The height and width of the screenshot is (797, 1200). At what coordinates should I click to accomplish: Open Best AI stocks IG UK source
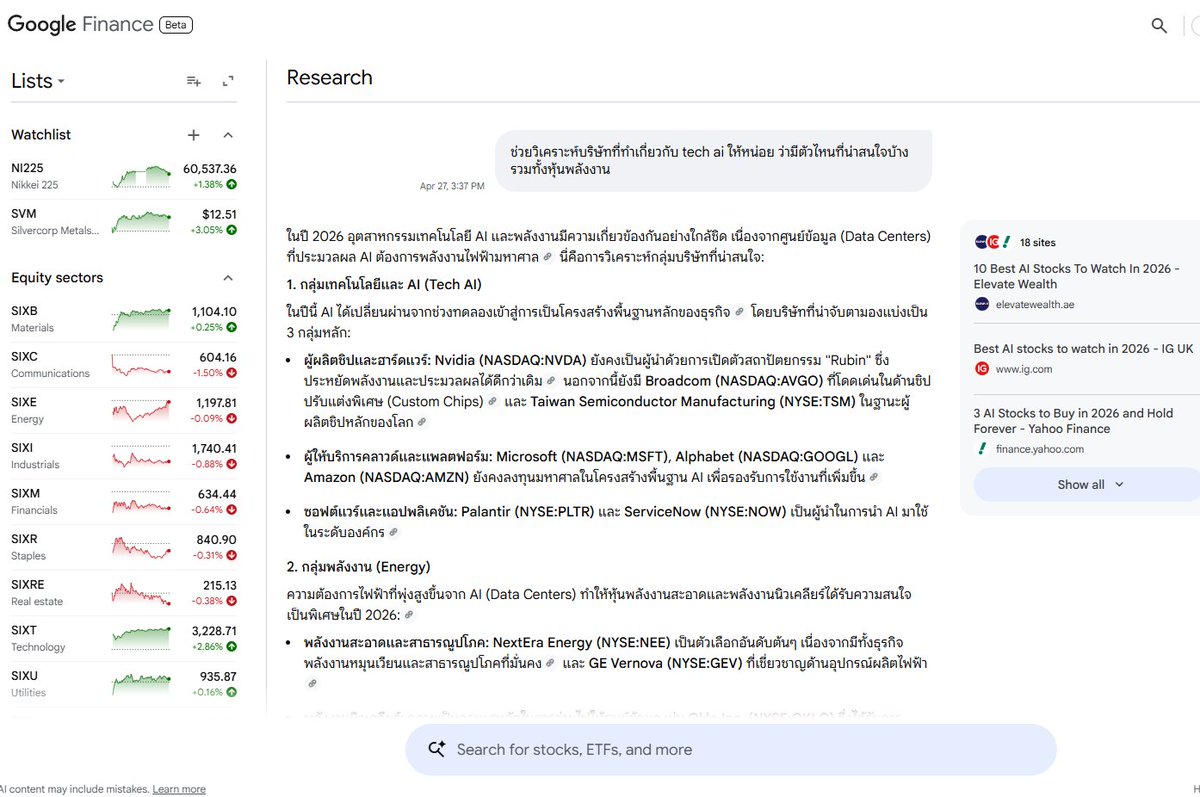click(1083, 349)
